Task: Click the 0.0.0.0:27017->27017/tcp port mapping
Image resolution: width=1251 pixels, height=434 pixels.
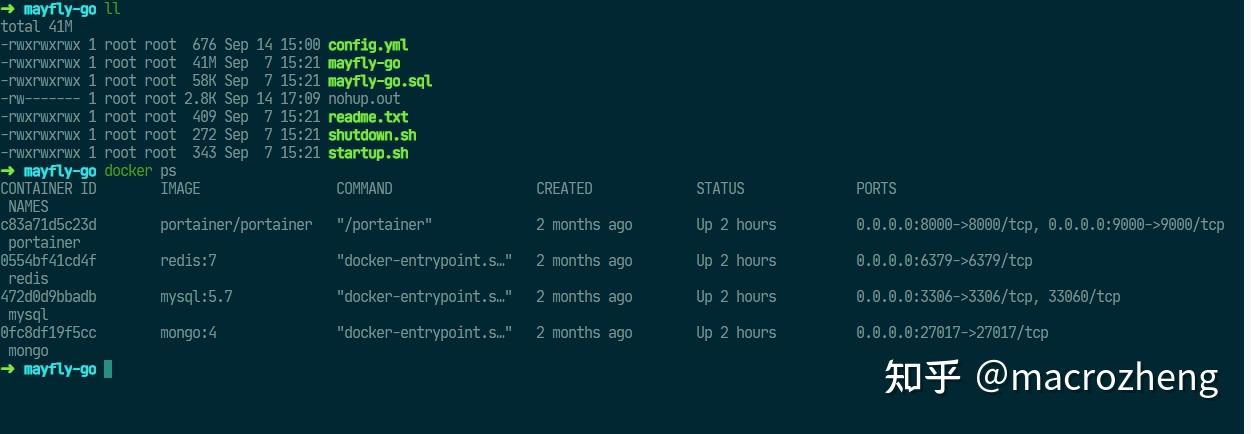Action: pos(952,333)
